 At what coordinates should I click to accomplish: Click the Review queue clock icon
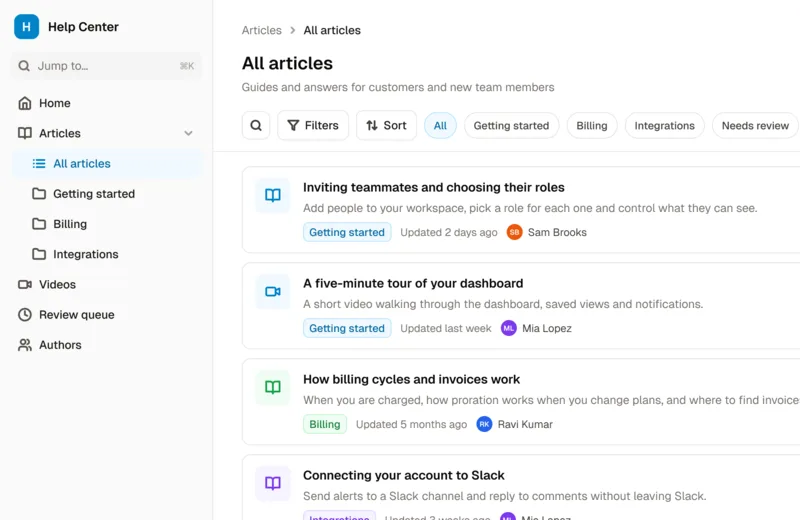coord(24,314)
